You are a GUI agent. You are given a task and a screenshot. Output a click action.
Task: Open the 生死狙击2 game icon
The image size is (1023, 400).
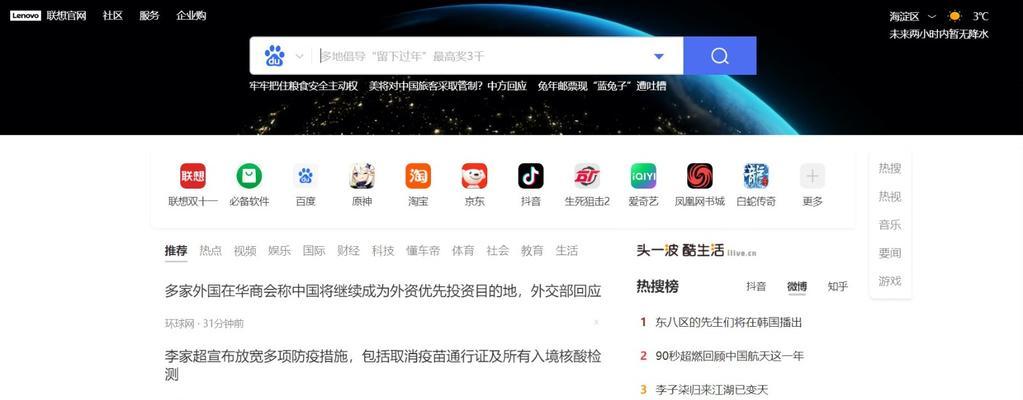[587, 176]
